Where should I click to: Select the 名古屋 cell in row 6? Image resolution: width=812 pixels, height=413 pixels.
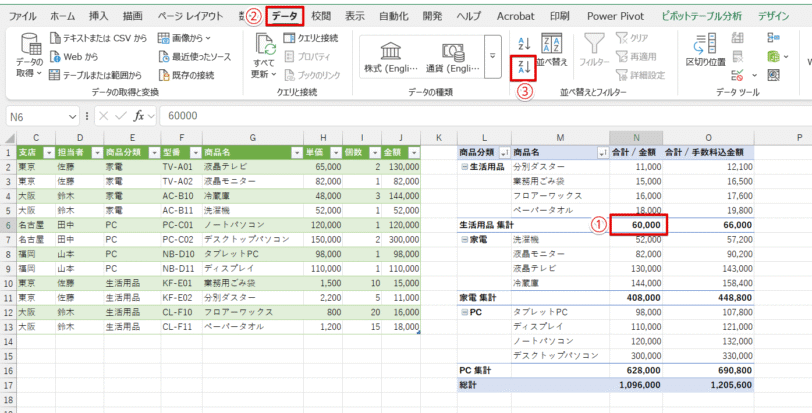[x=36, y=225]
